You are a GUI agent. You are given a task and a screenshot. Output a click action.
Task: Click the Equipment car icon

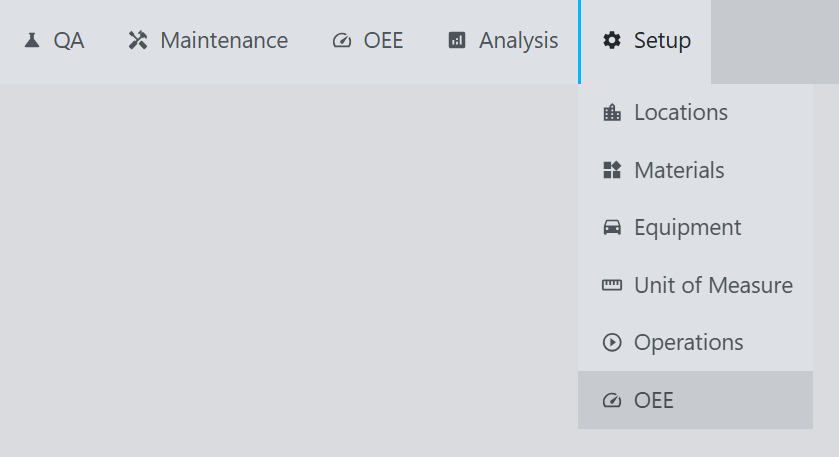click(612, 227)
